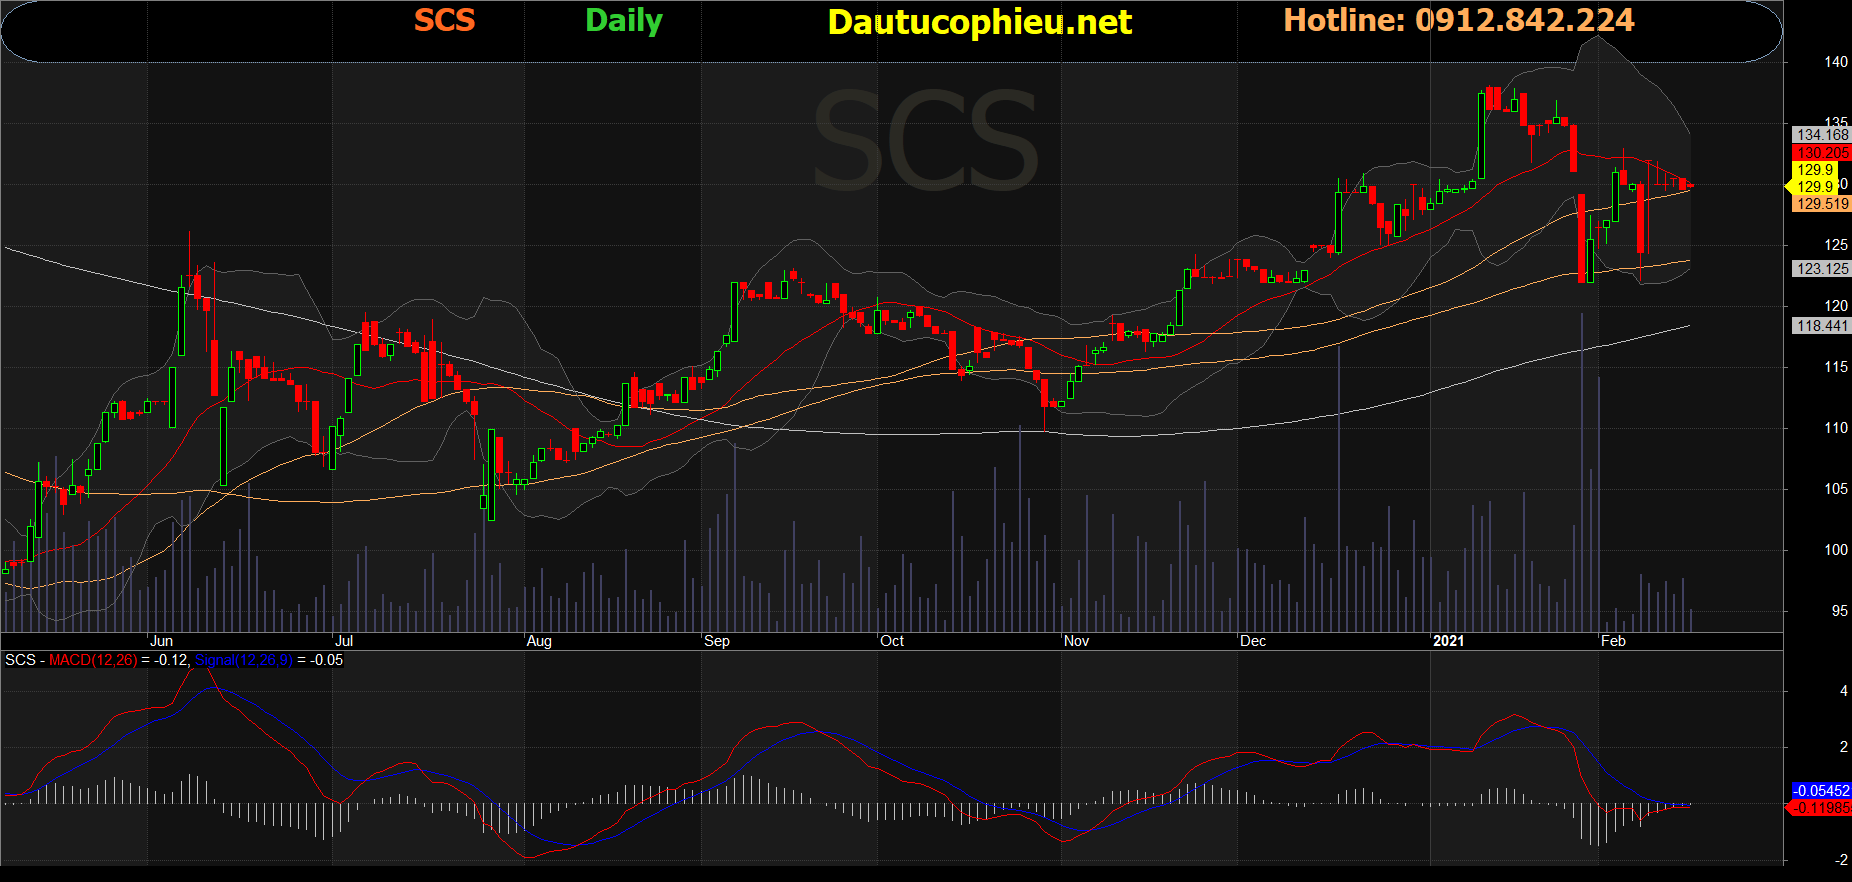Click the Oct marker on time axis
The width and height of the screenshot is (1852, 882).
click(892, 641)
